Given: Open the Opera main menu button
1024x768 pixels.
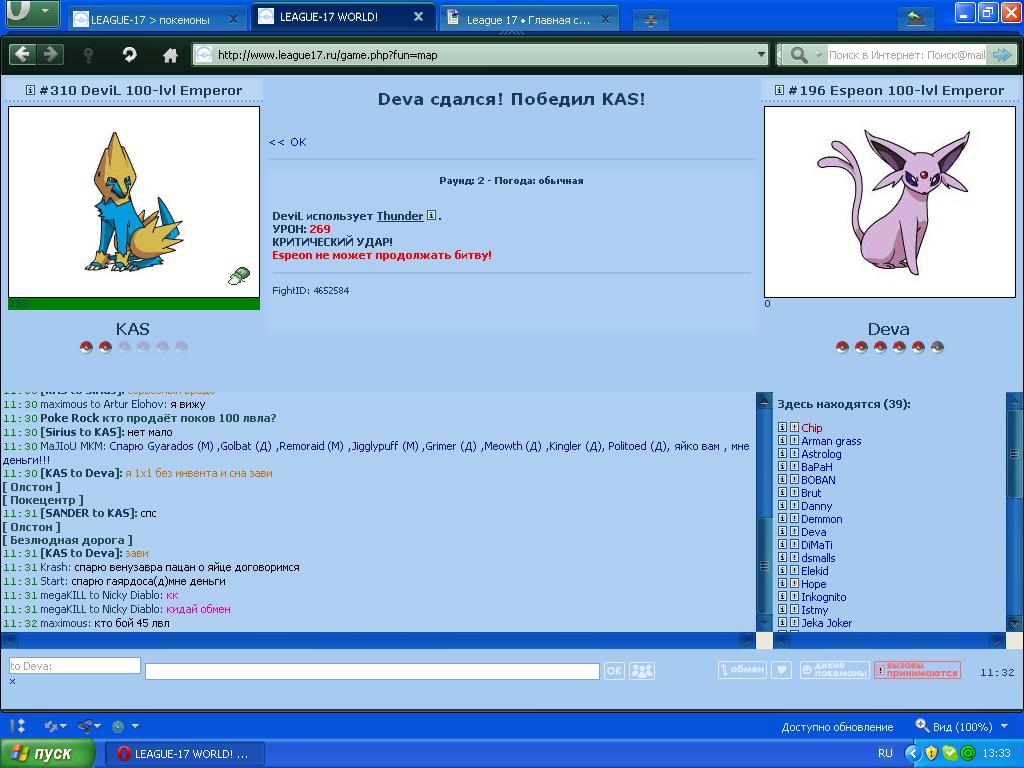Looking at the screenshot, I should [31, 13].
